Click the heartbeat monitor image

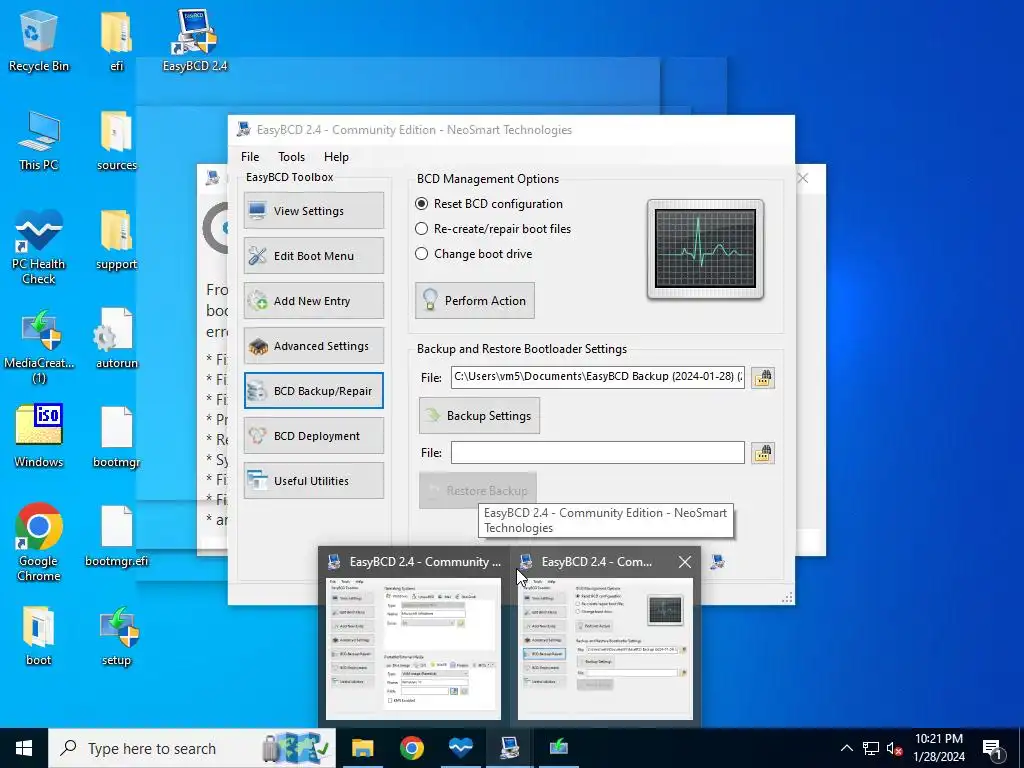point(705,249)
